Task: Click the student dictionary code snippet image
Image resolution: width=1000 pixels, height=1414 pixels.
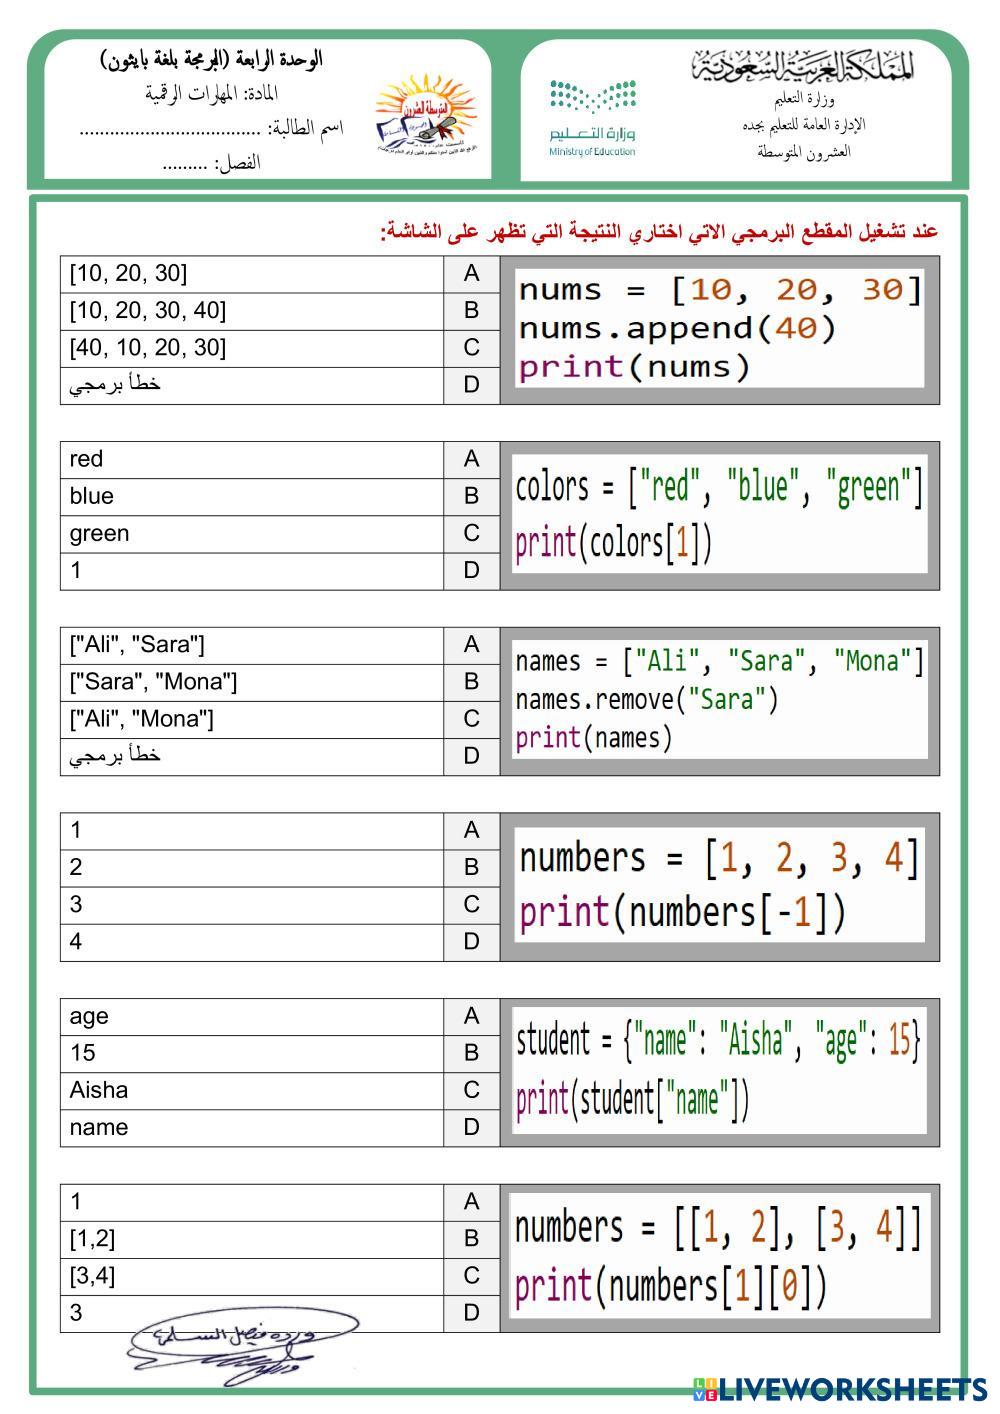Action: (719, 1071)
